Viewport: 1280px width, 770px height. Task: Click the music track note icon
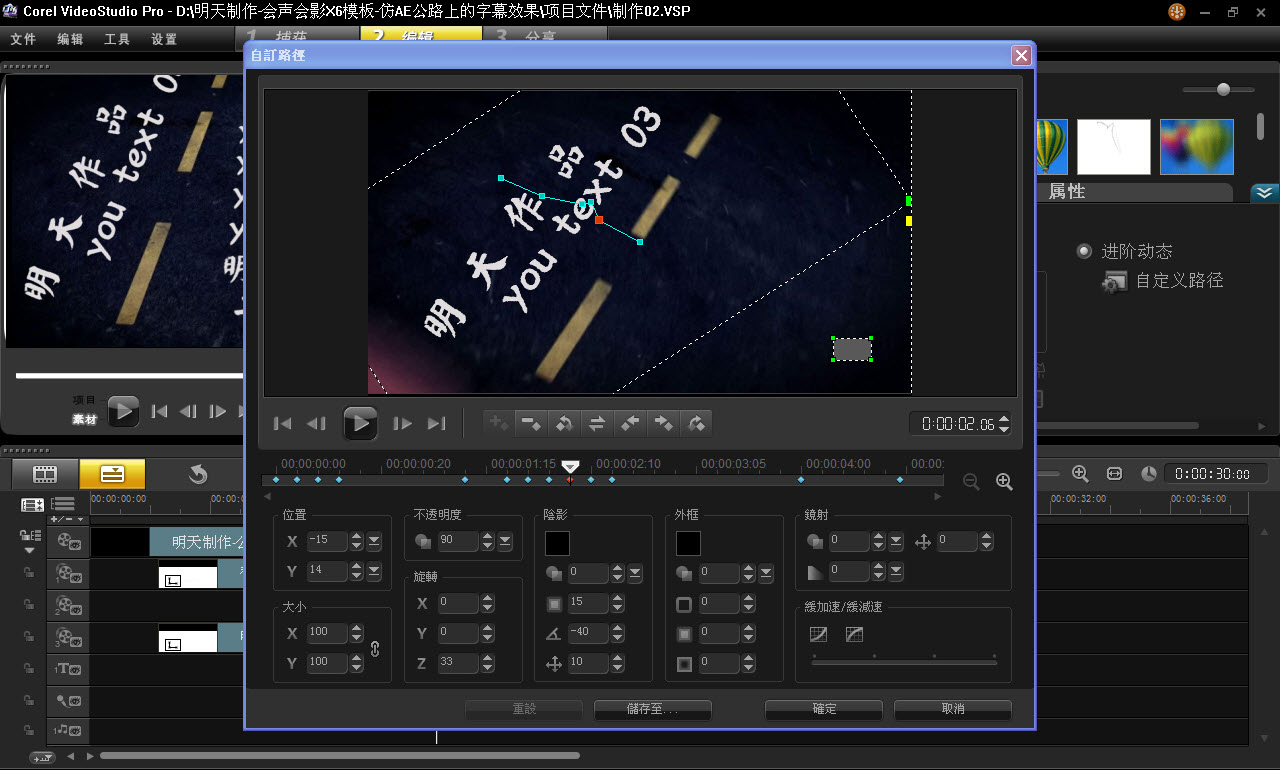click(x=69, y=731)
